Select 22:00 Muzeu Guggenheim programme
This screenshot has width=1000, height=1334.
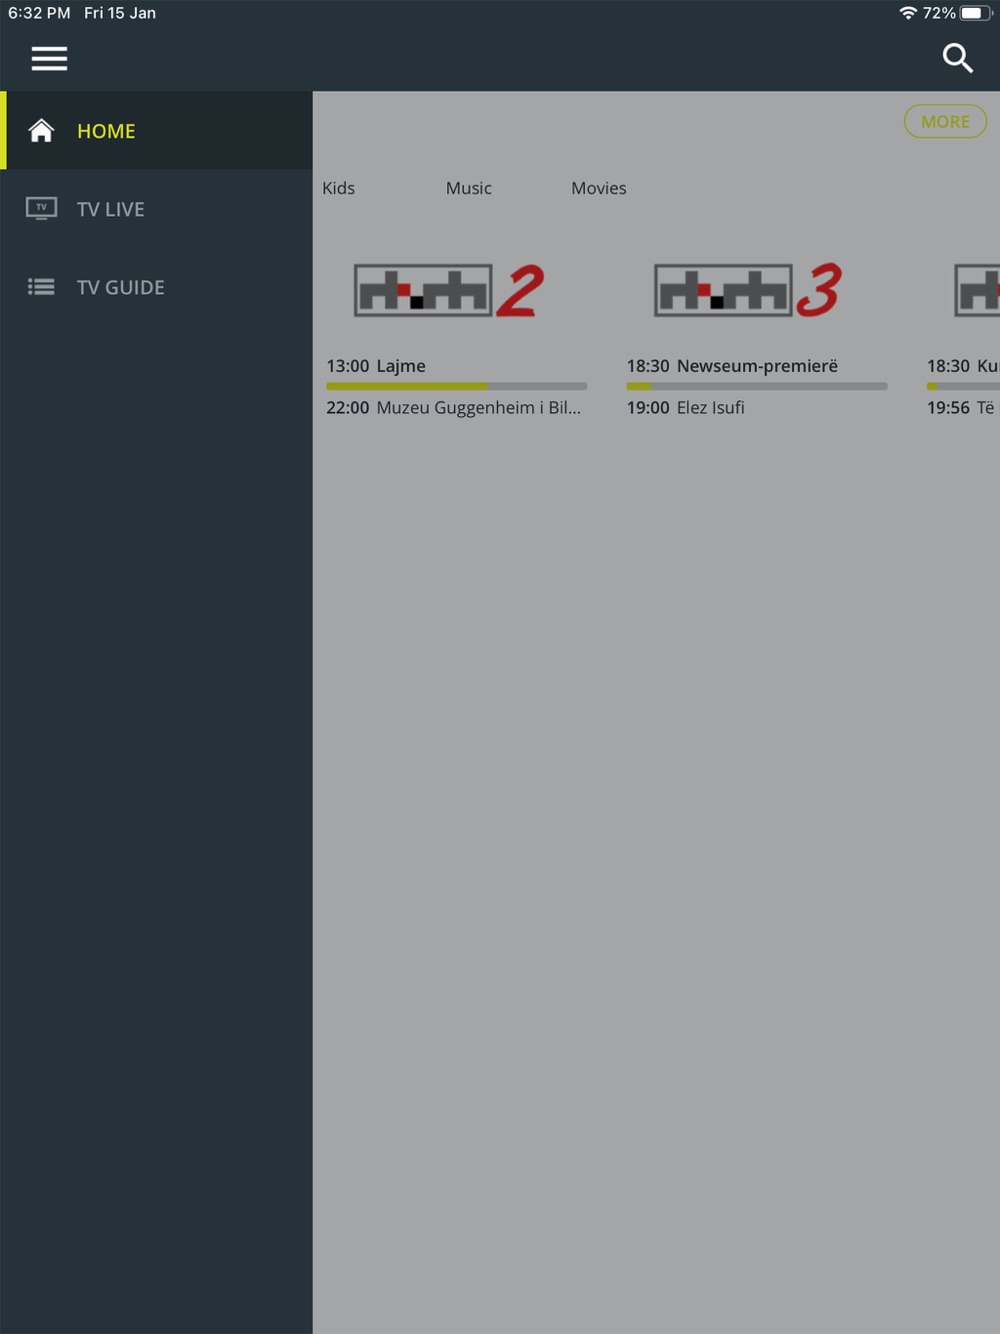click(x=453, y=408)
